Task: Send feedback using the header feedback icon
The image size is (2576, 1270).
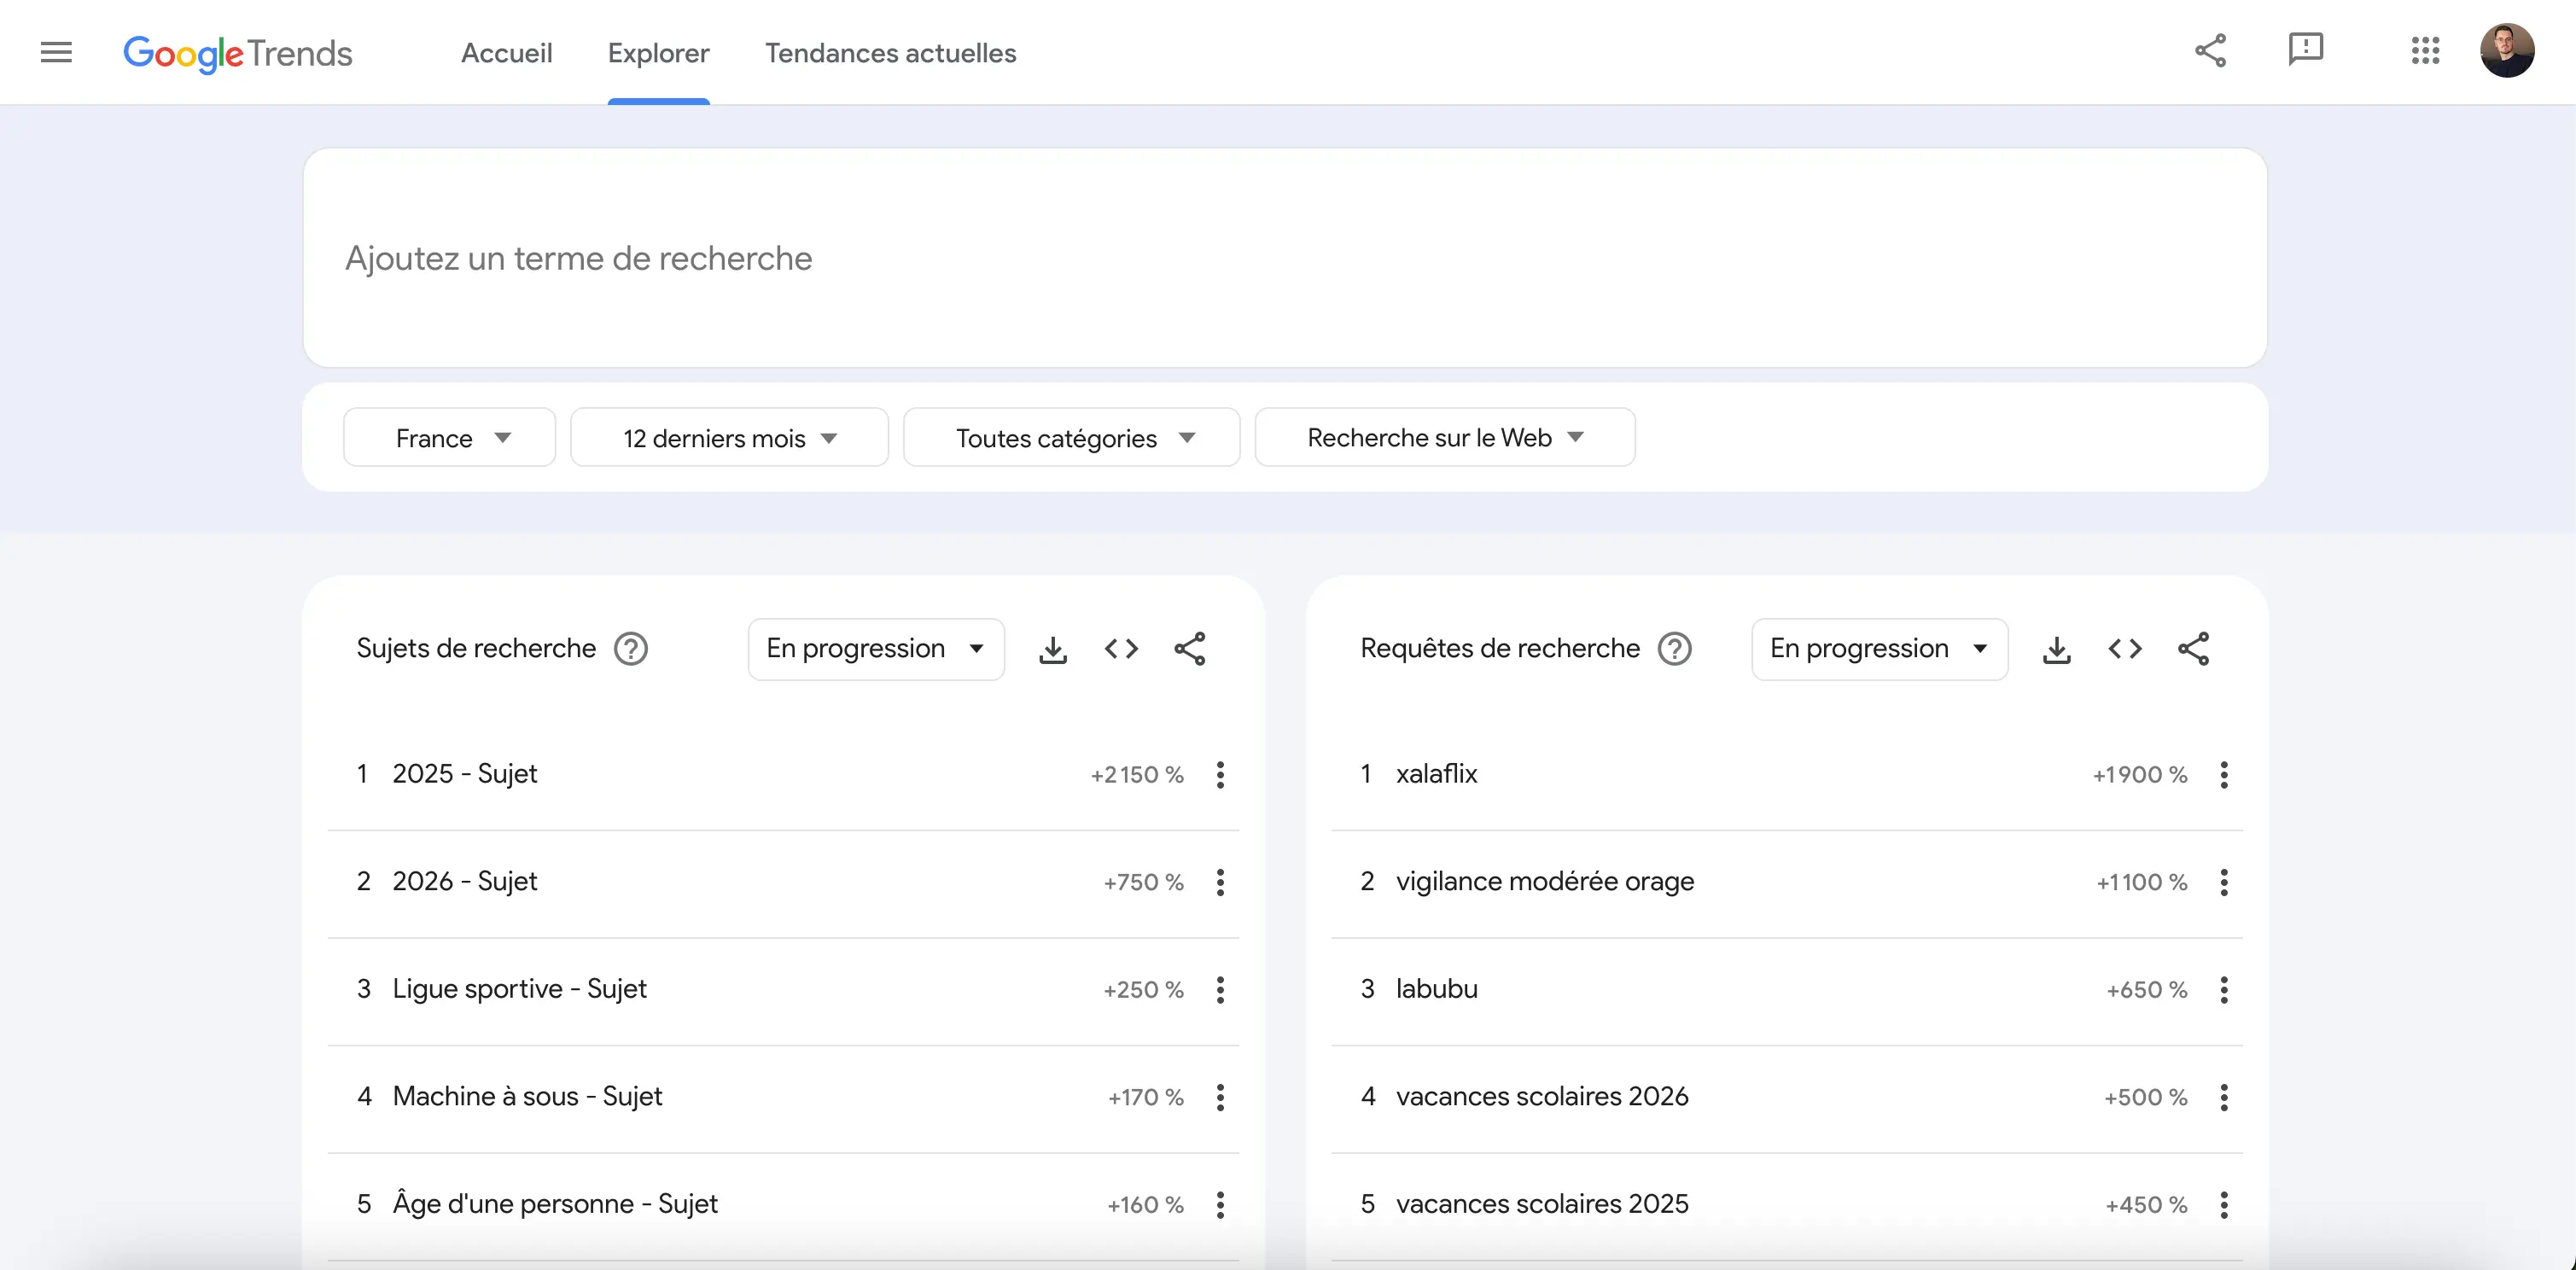Action: 2305,50
